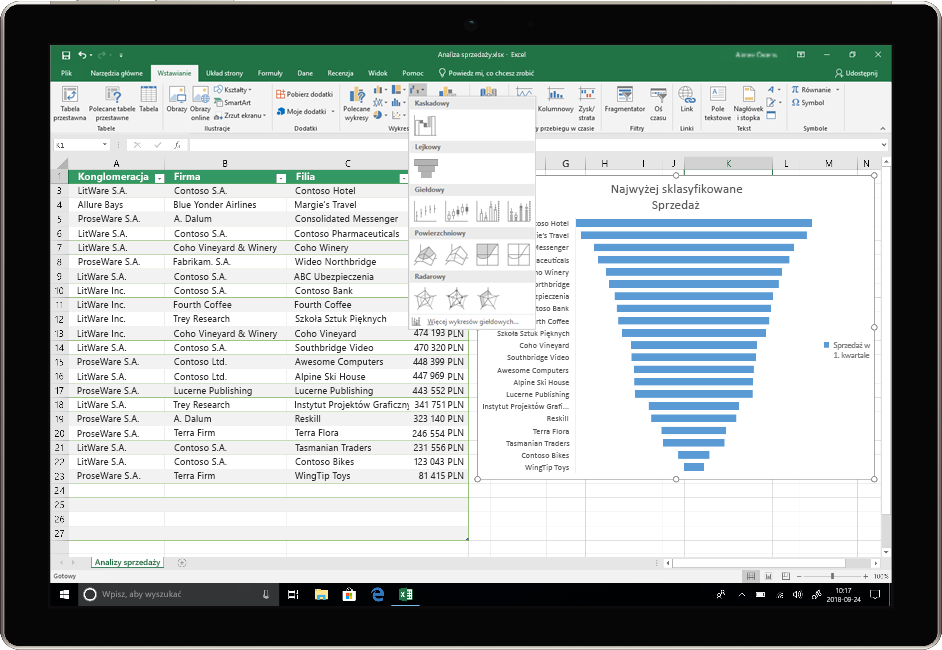Insert a hyperlink with Link
The image size is (942, 650).
687,100
